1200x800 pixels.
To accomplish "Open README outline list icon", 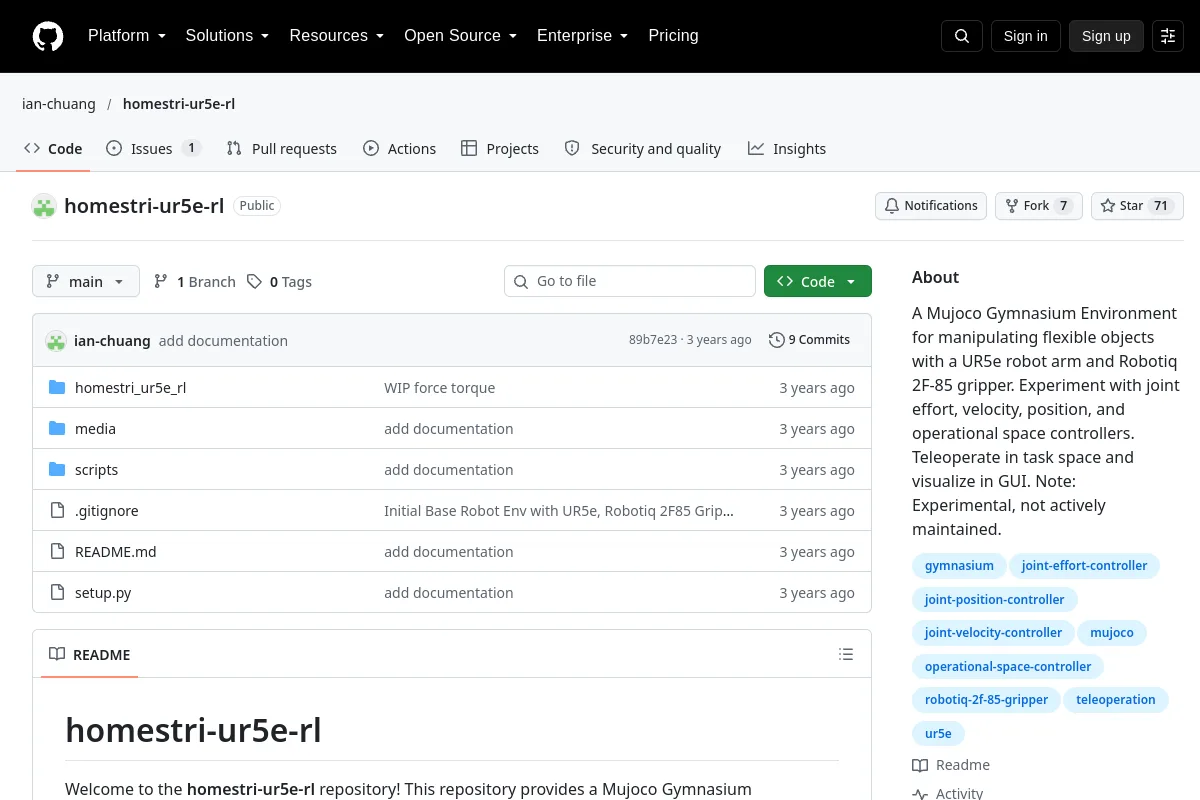I will 846,654.
